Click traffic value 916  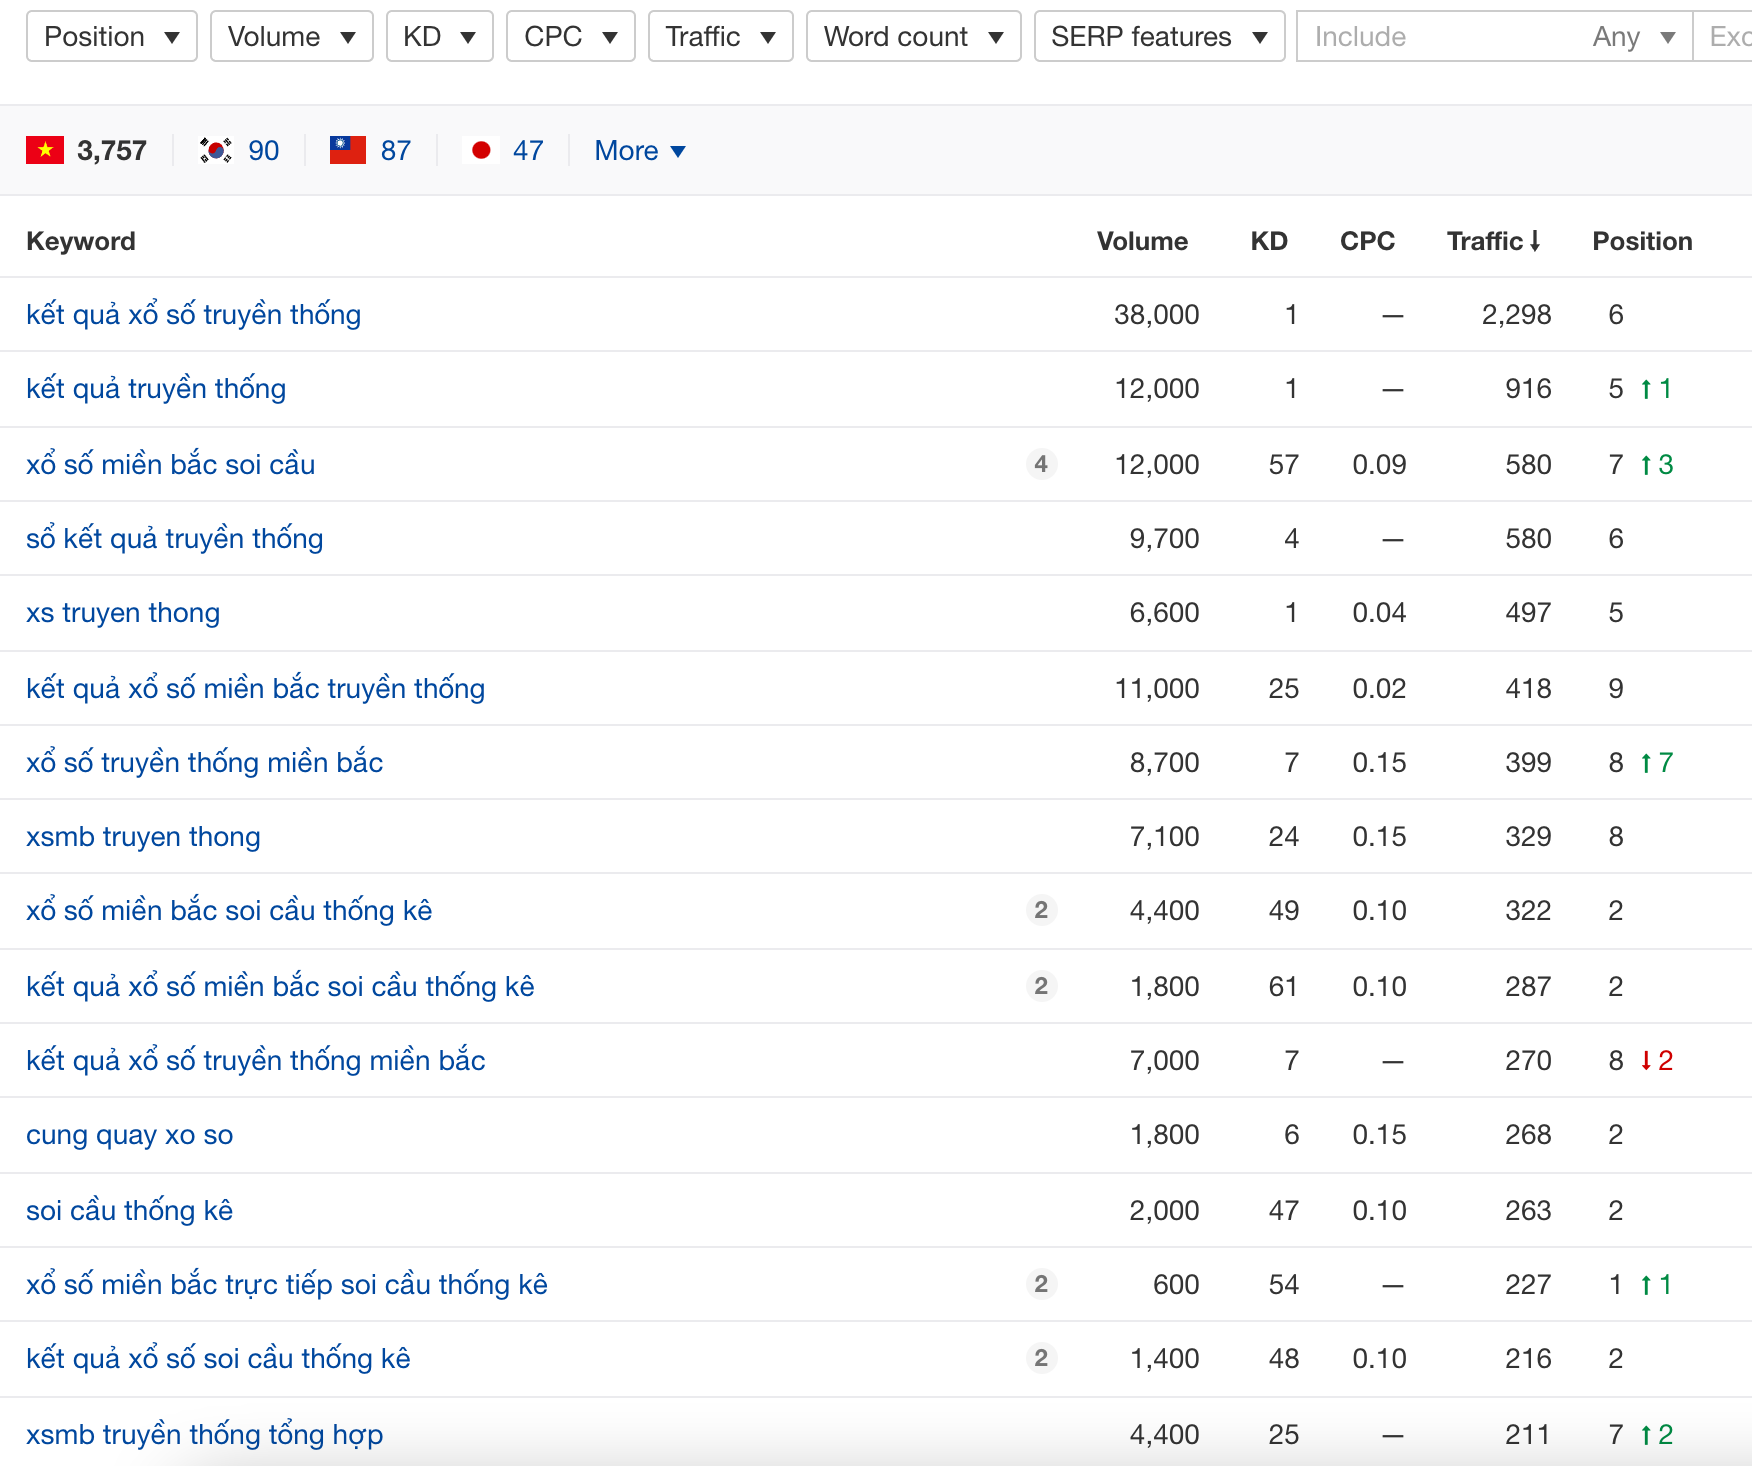[1528, 388]
